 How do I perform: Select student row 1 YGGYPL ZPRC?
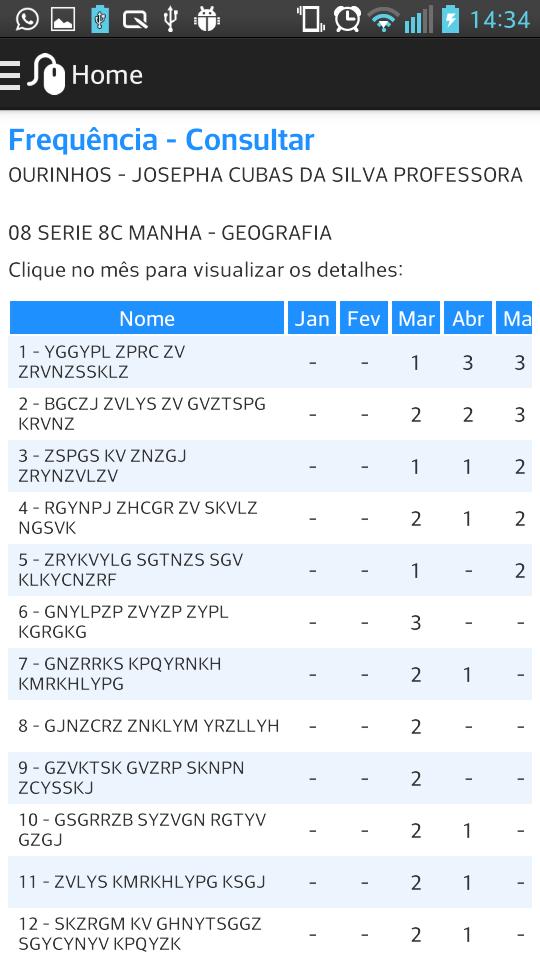(x=270, y=362)
